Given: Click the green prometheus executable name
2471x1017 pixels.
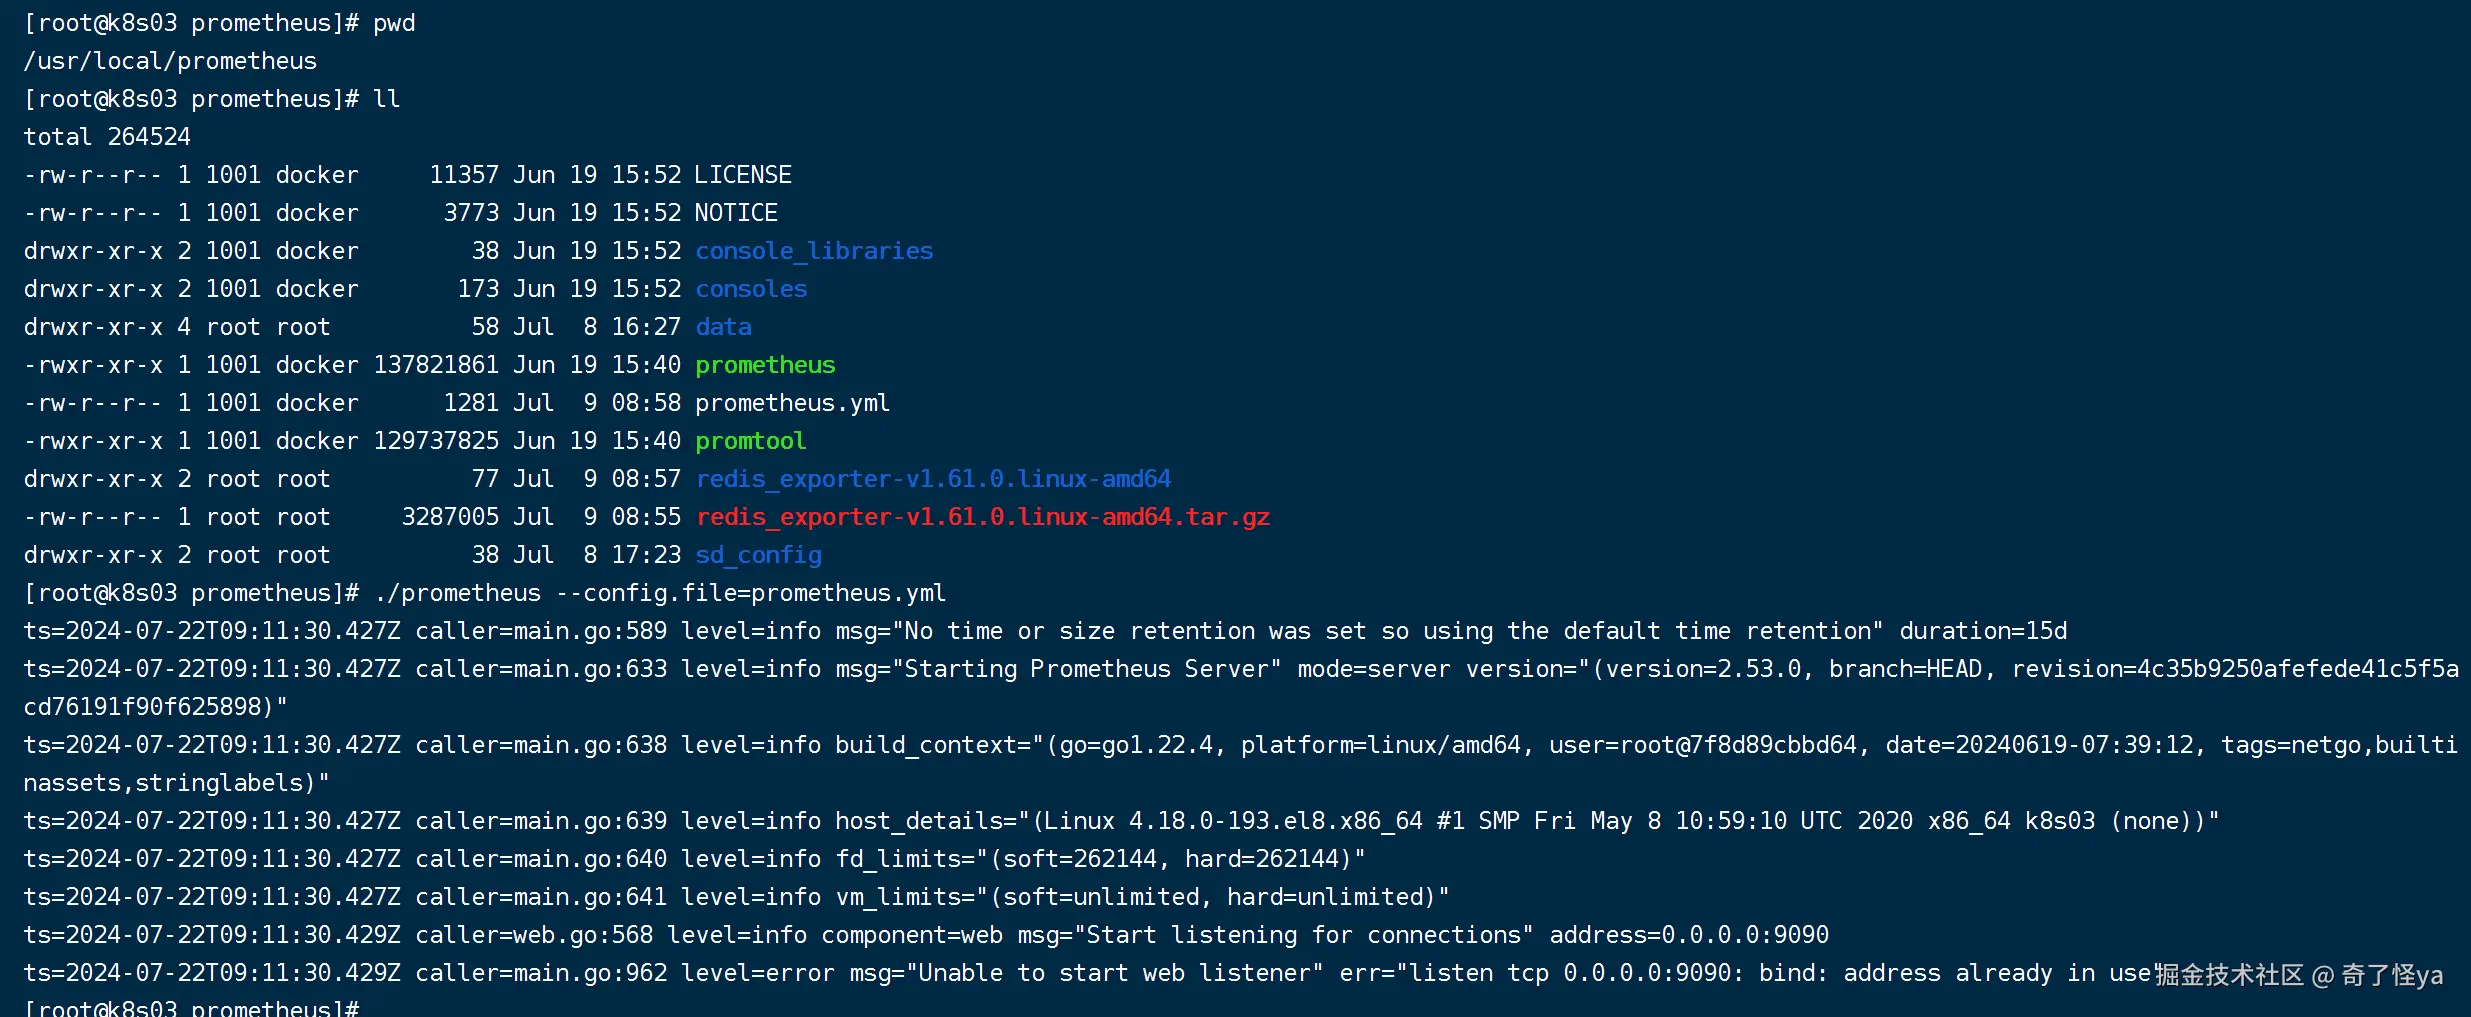Looking at the screenshot, I should click(x=765, y=365).
